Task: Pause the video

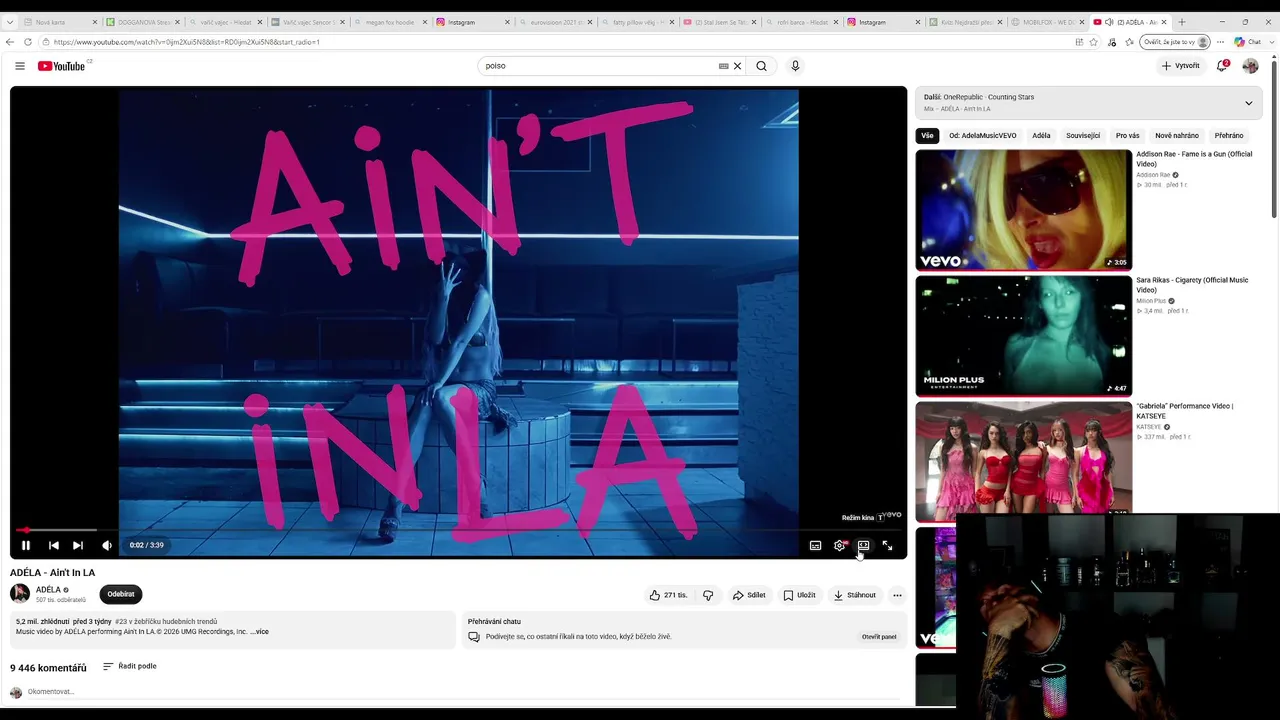Action: pos(26,545)
